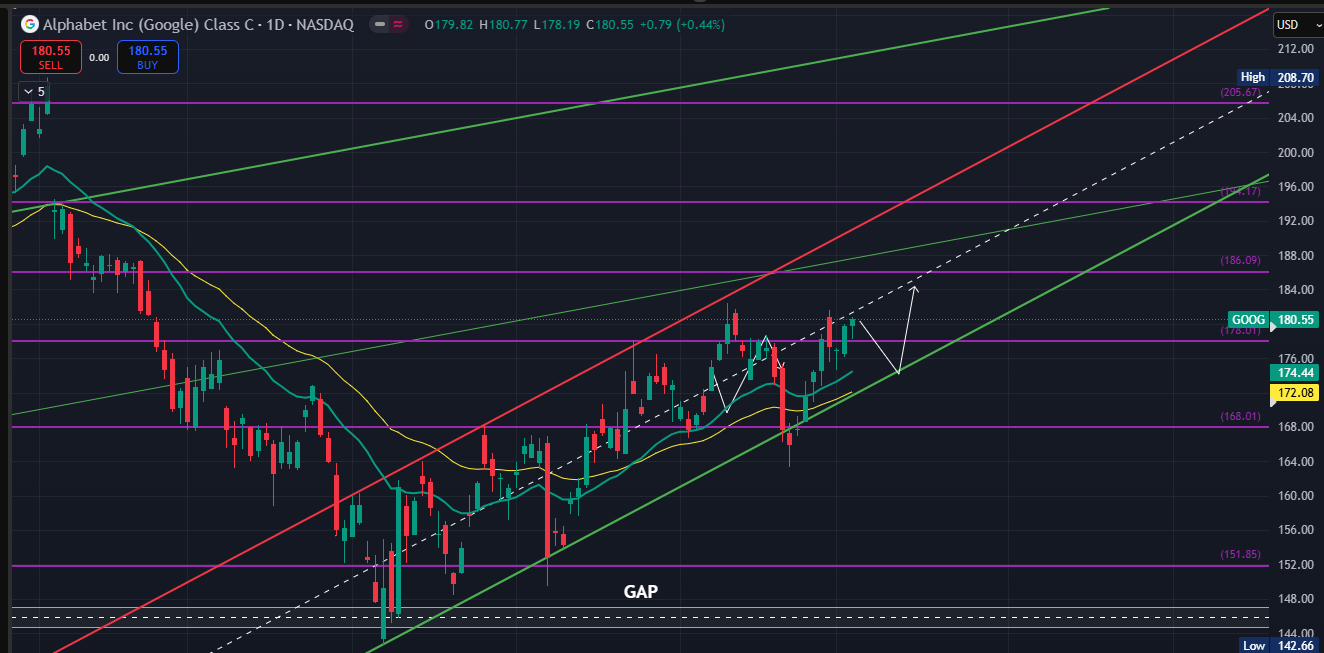Viewport: 1324px width, 653px height.
Task: Click the NASDAQ exchange label in the title
Action: tap(324, 25)
